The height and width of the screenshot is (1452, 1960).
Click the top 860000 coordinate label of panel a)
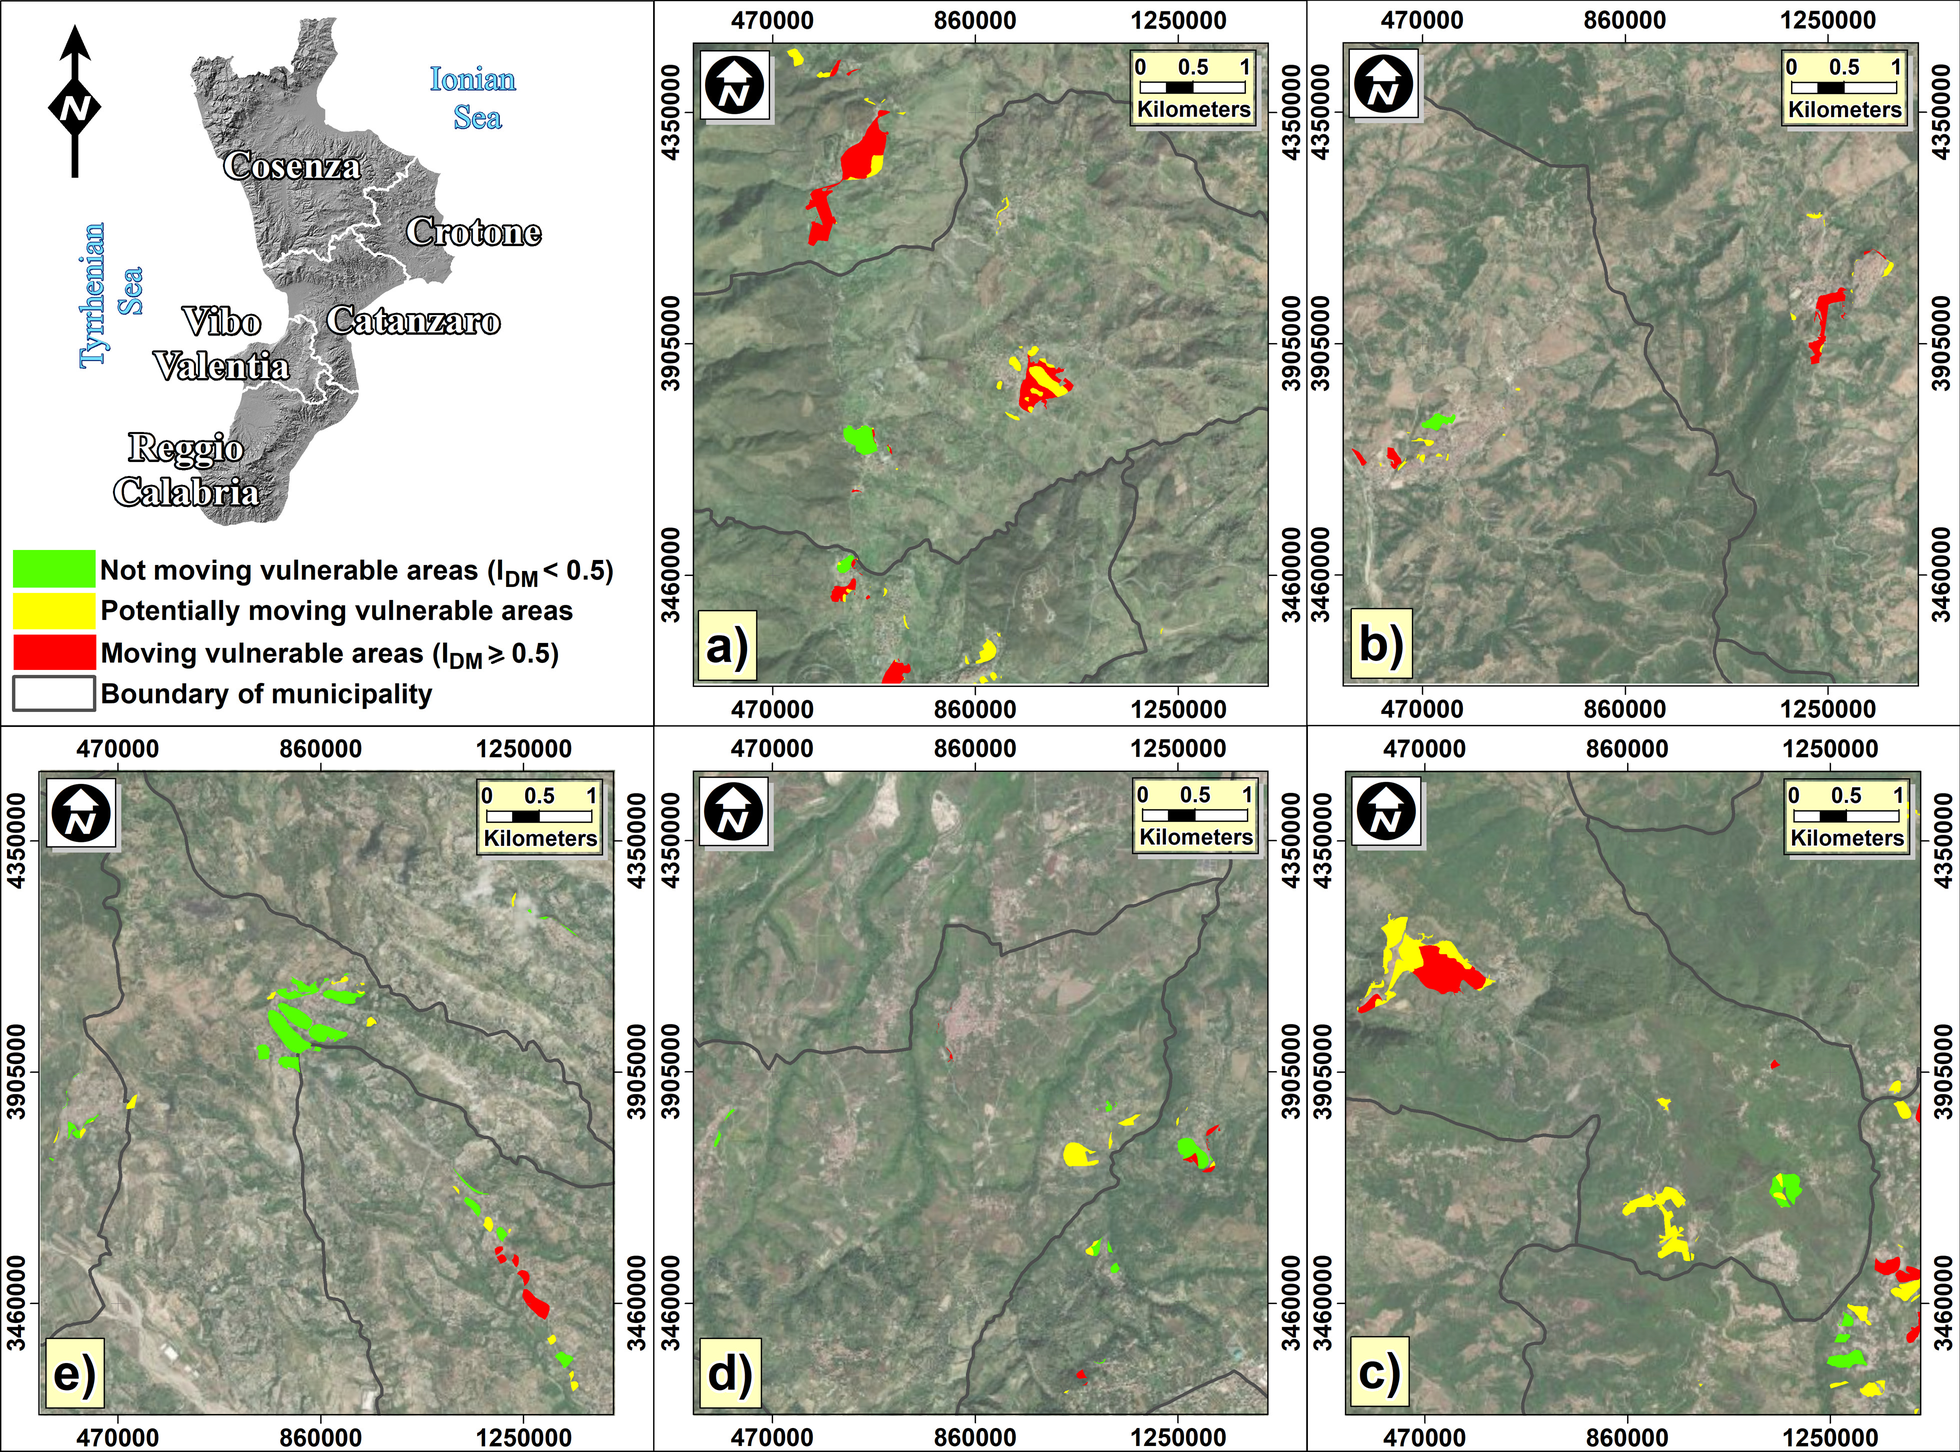(975, 20)
